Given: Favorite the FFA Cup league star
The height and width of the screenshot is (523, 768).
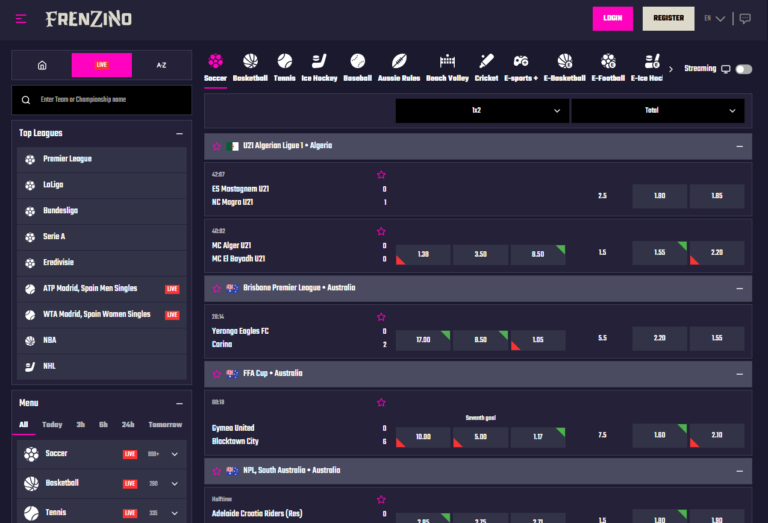Looking at the screenshot, I should click(217, 374).
